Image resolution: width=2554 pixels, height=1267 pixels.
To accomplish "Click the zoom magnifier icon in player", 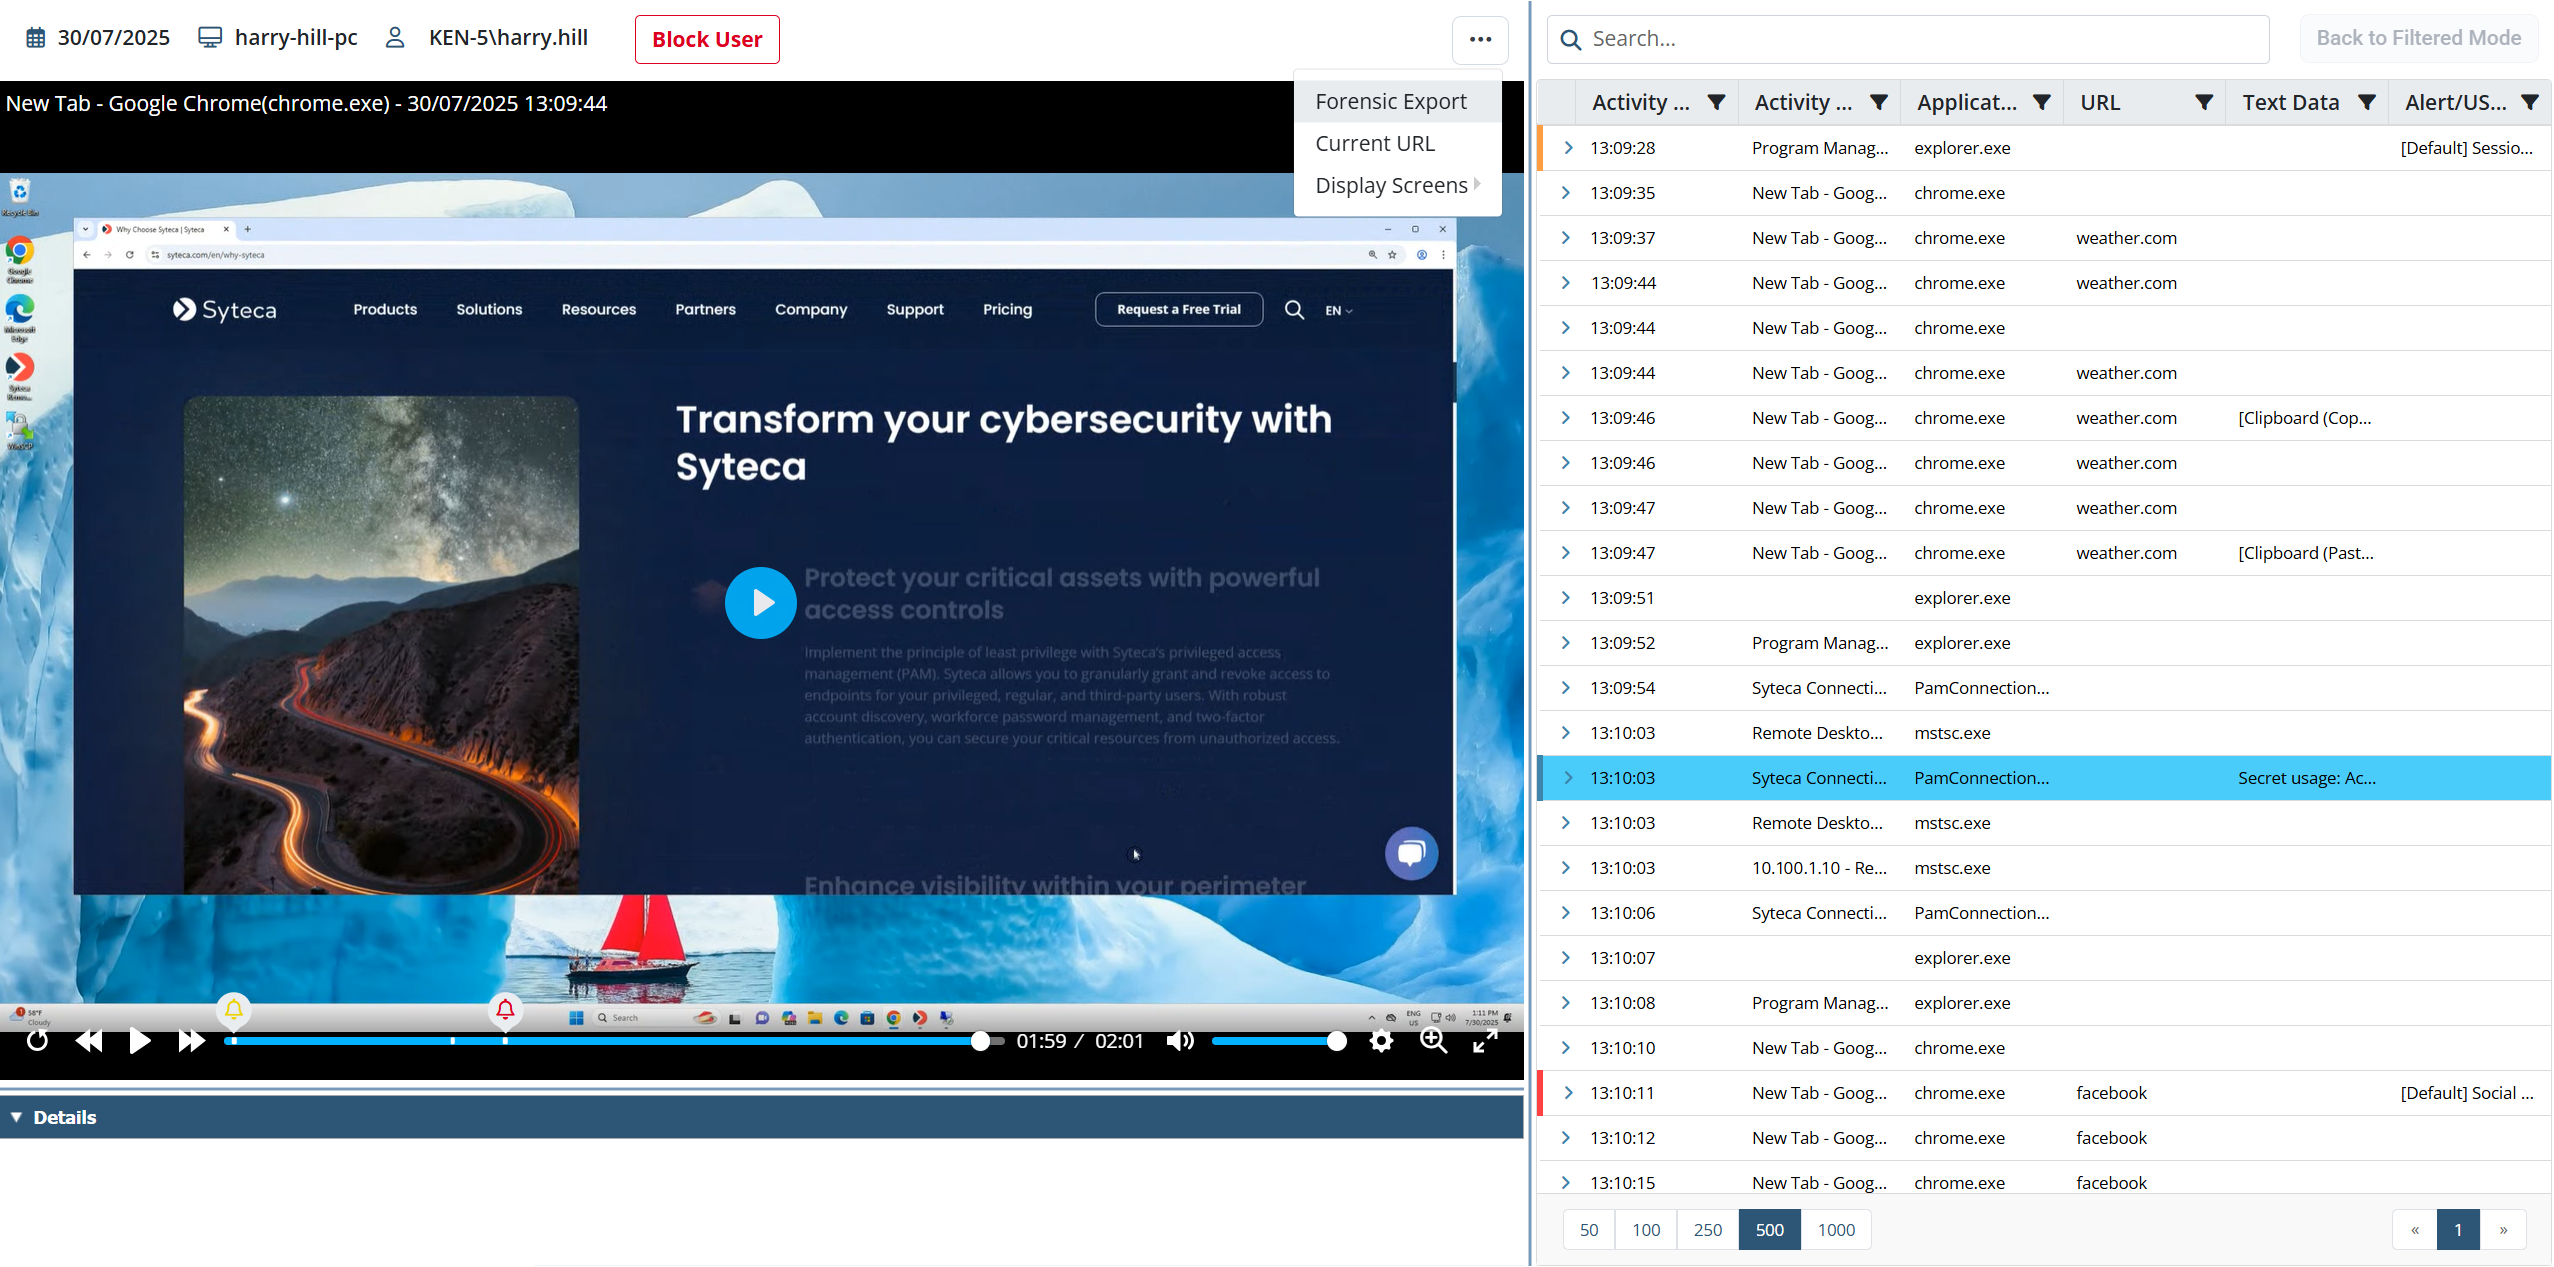I will [1433, 1041].
